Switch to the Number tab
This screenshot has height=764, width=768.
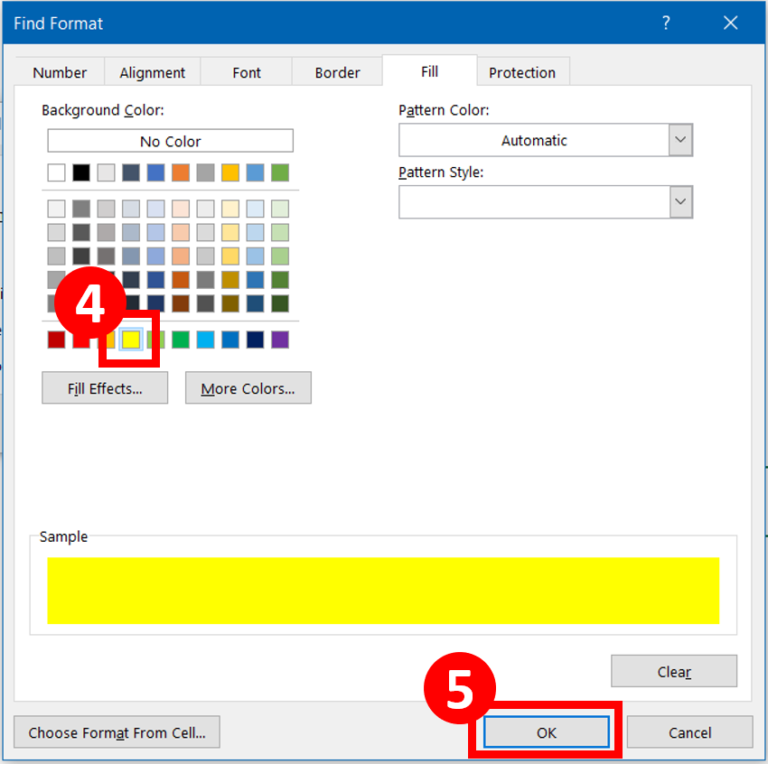pyautogui.click(x=59, y=72)
